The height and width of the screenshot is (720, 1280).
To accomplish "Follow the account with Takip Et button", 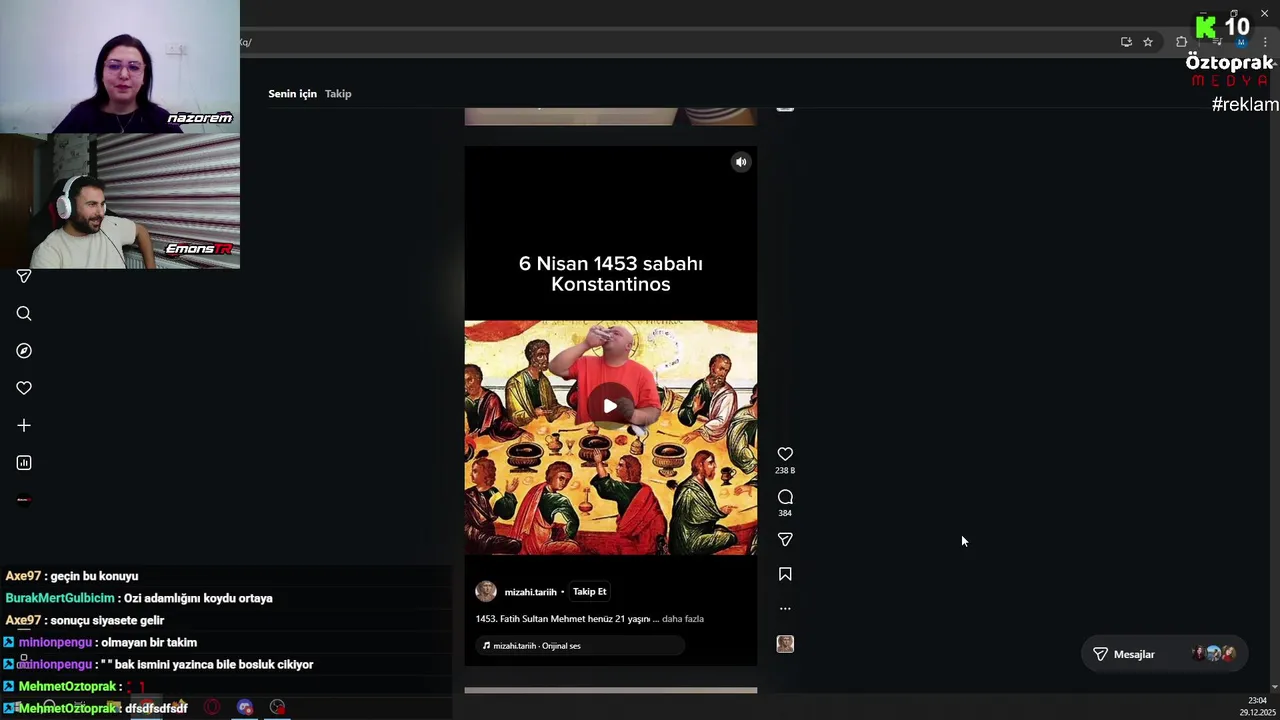I will pos(589,592).
